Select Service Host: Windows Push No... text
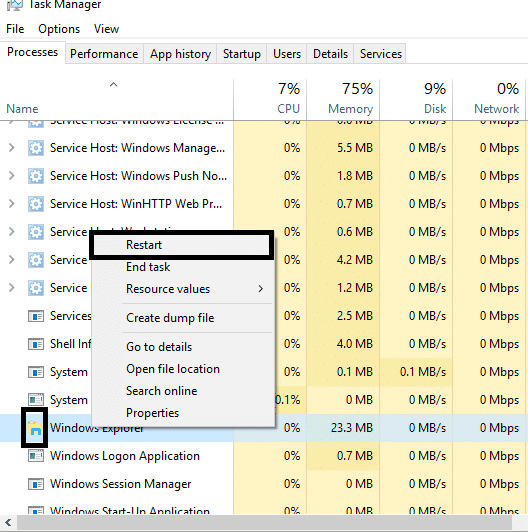Viewport: 528px width, 532px height. pos(138,176)
